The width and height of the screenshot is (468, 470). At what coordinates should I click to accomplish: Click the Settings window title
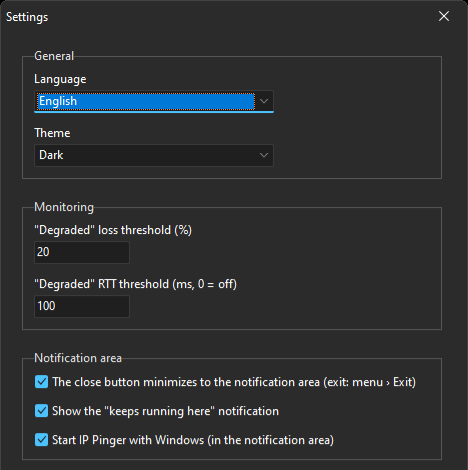27,17
